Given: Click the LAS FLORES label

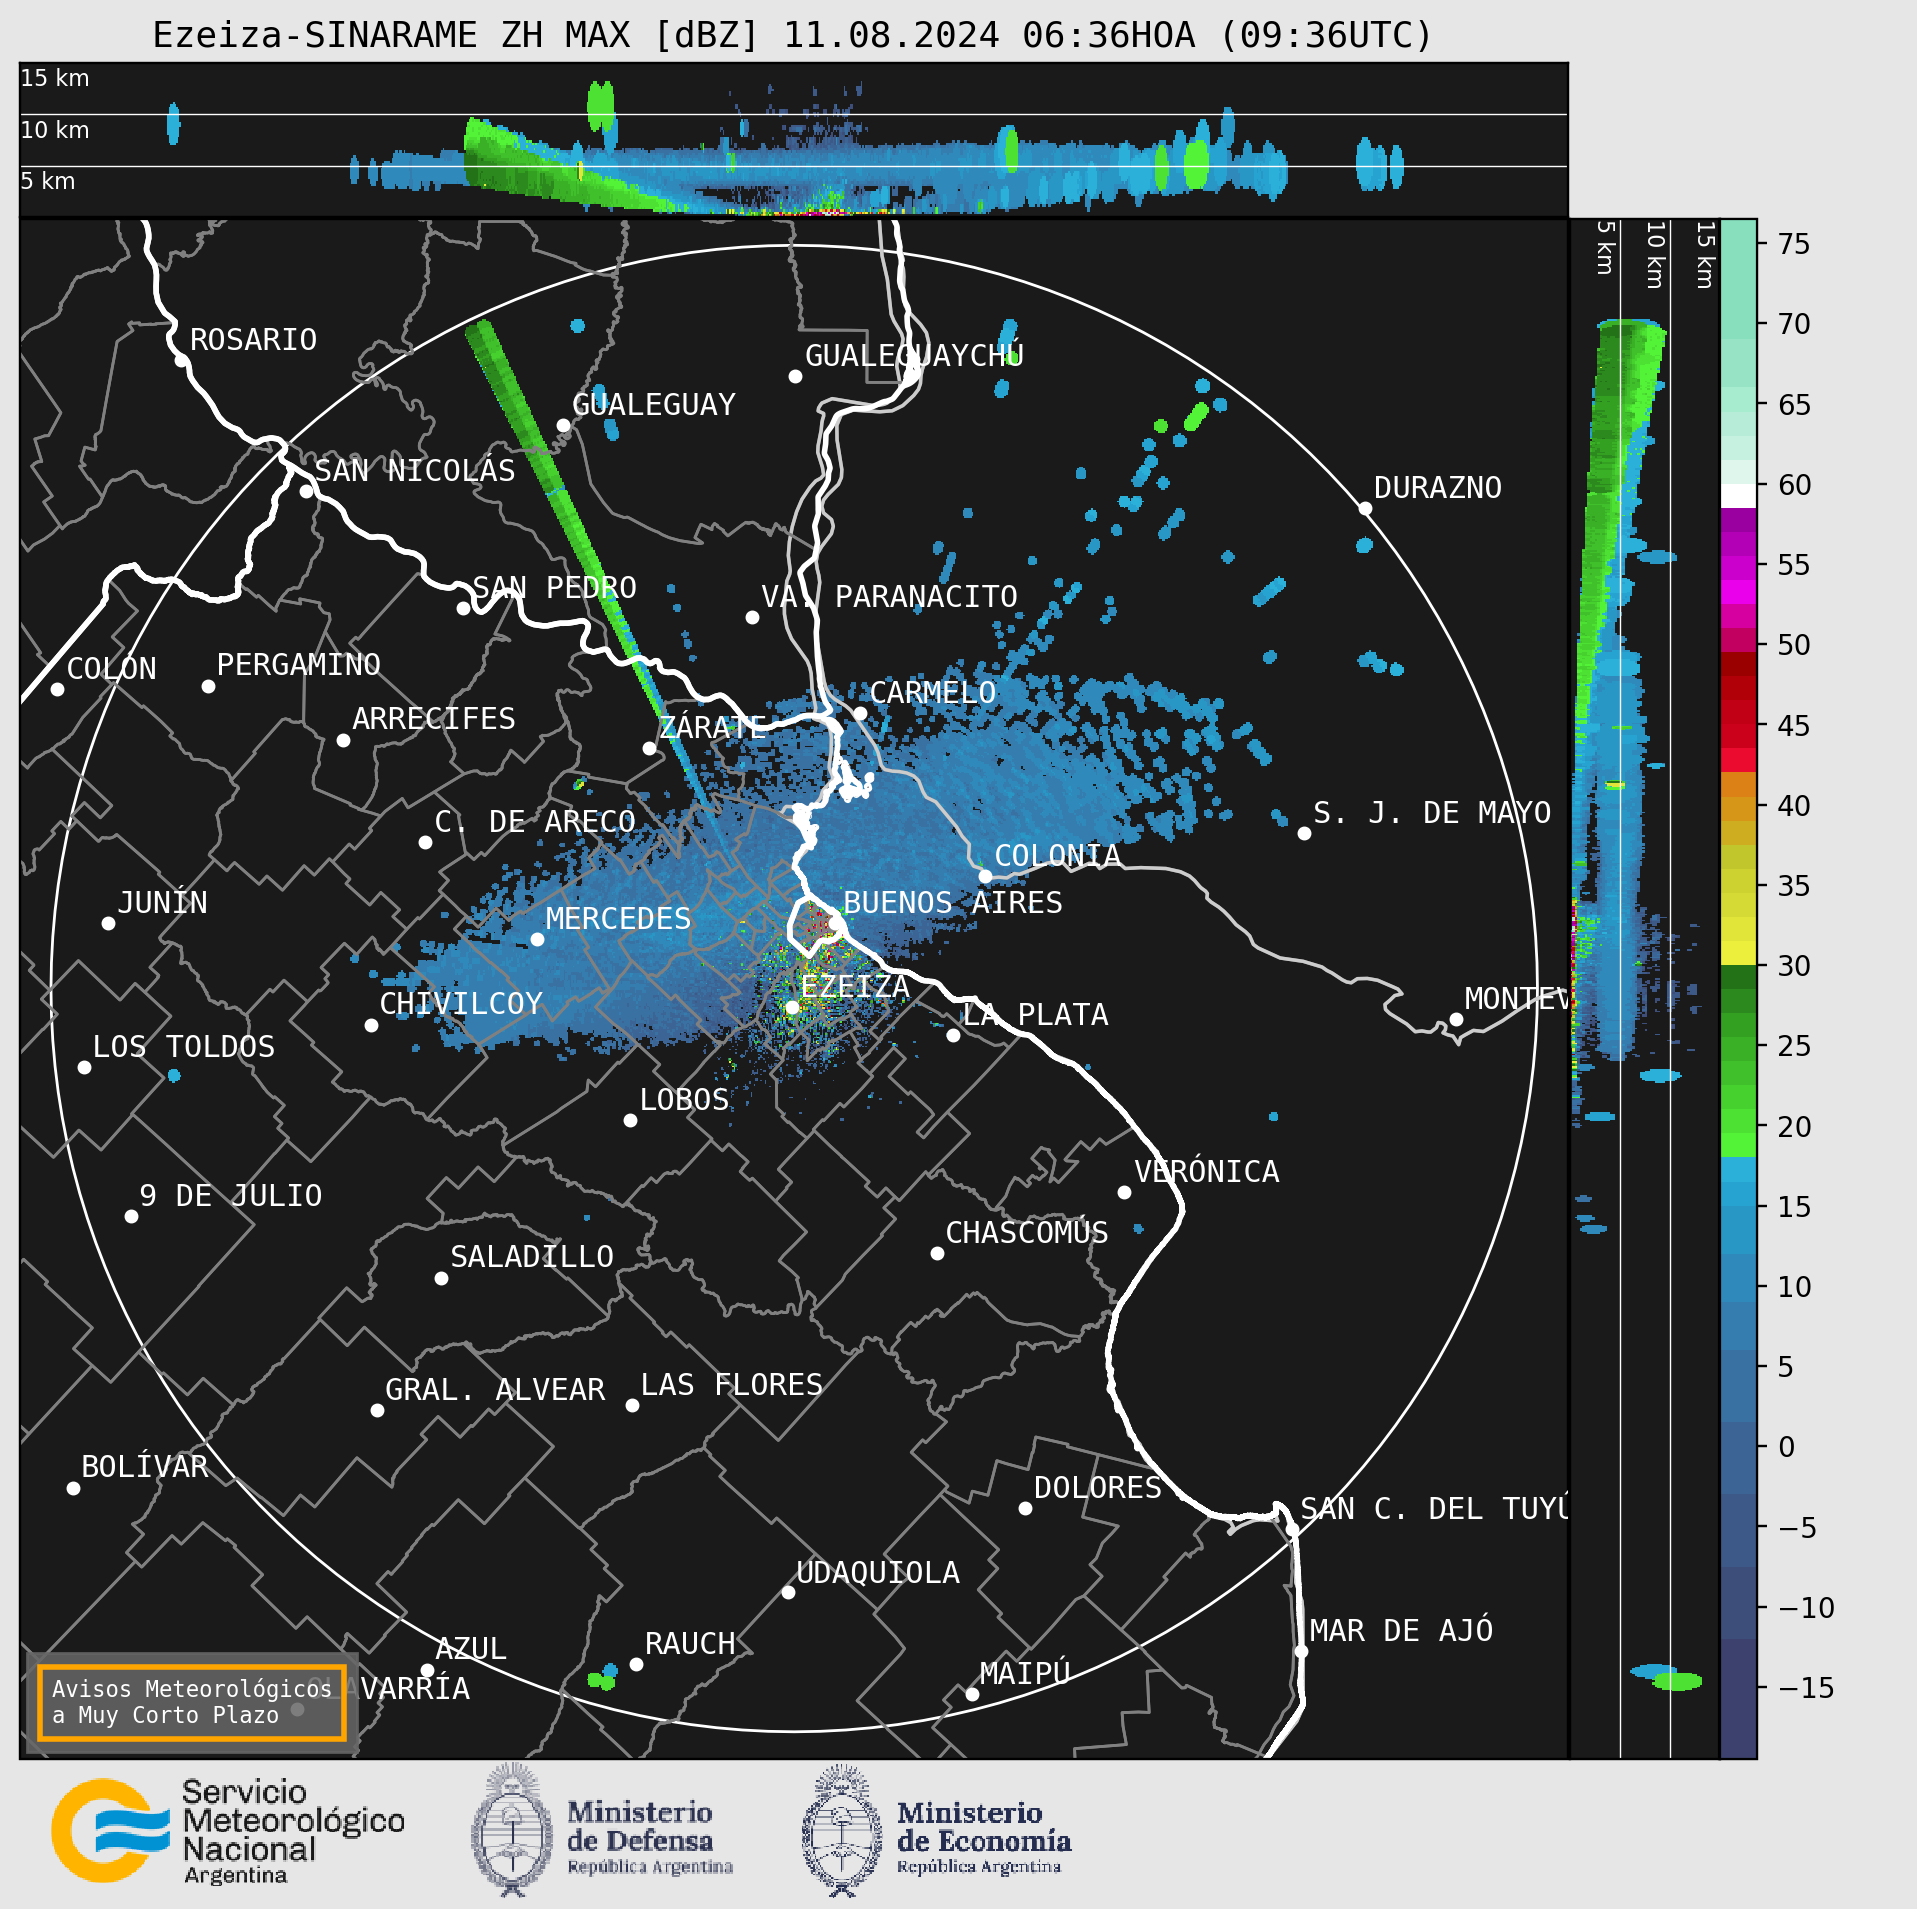Looking at the screenshot, I should click(731, 1385).
